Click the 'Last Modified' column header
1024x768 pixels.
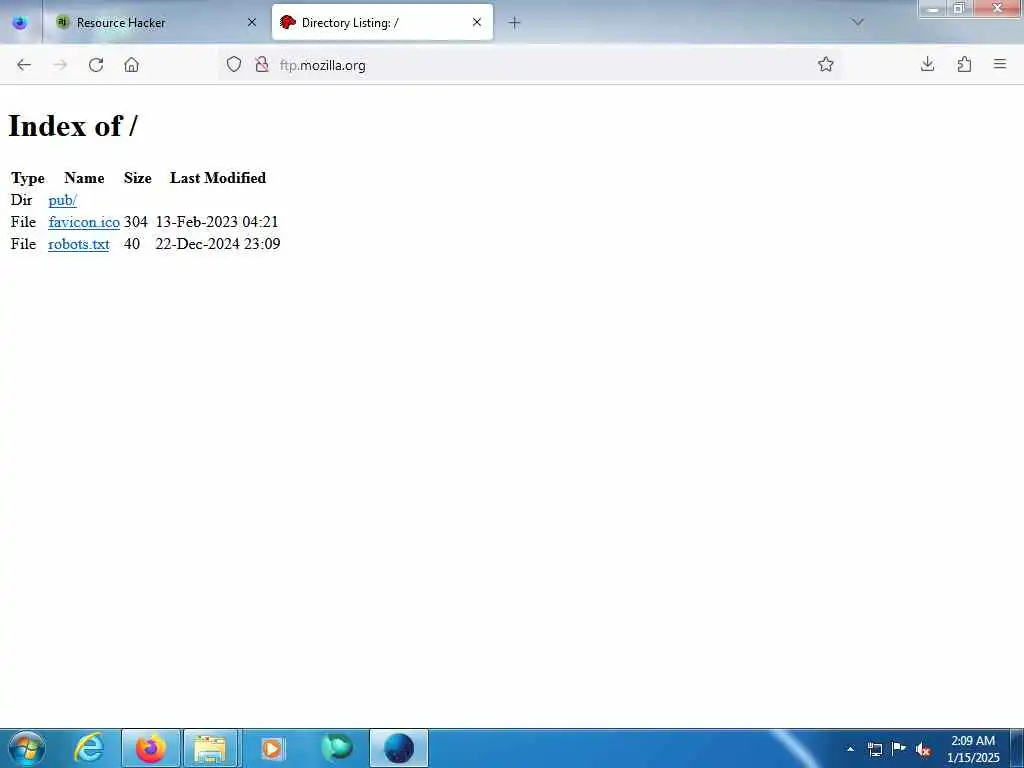point(217,178)
